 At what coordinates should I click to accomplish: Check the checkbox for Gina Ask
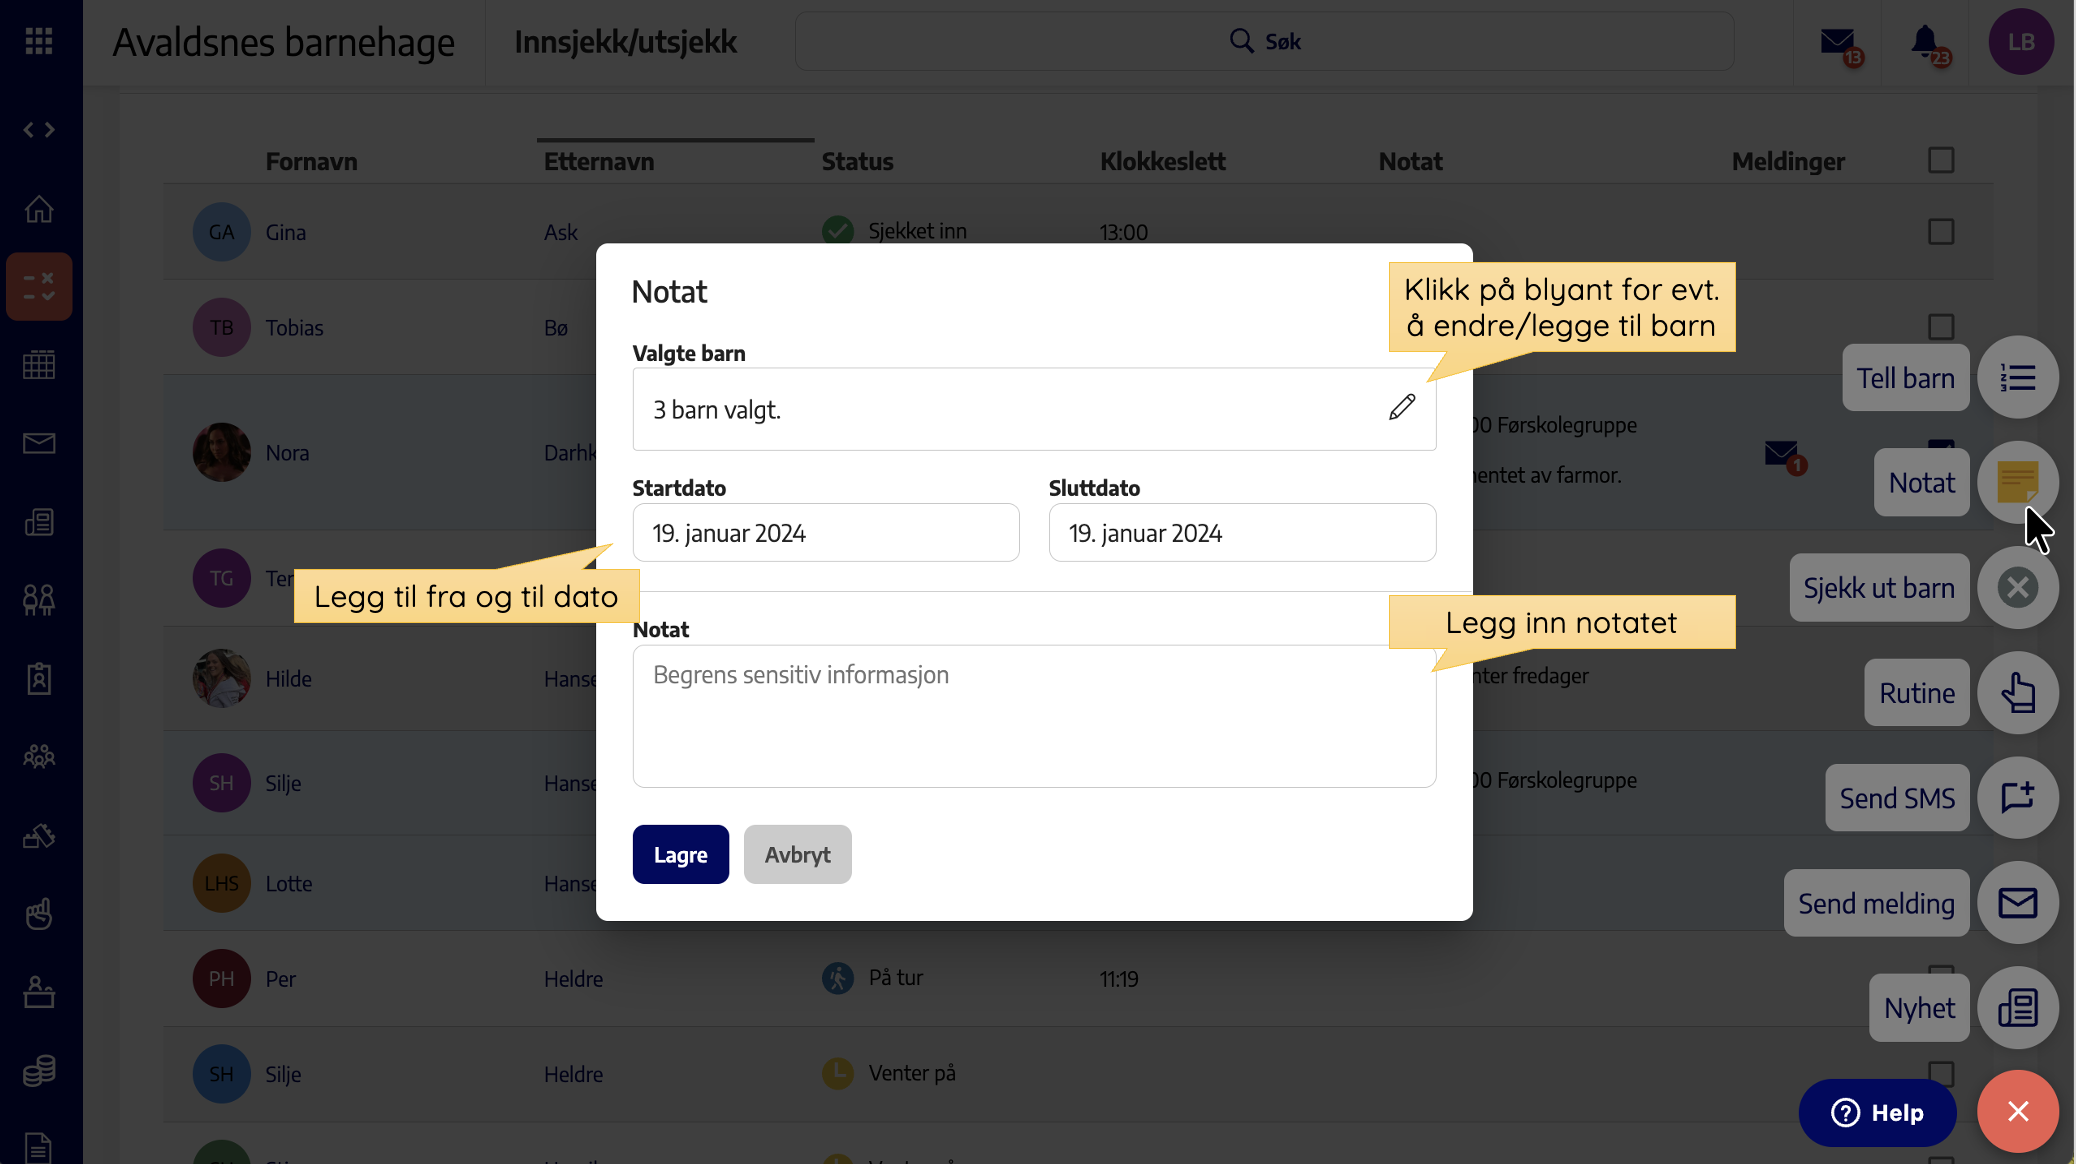coord(1941,231)
